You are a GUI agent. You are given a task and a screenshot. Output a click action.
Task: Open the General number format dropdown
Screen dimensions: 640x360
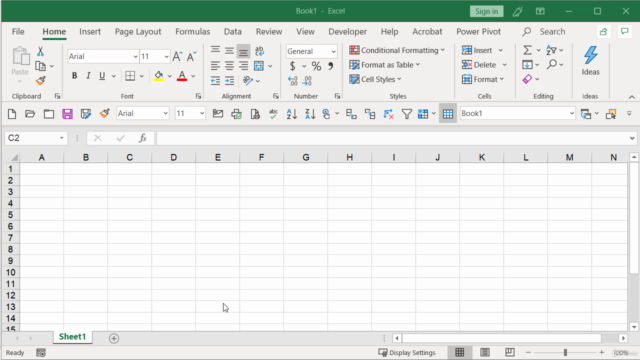(x=333, y=51)
